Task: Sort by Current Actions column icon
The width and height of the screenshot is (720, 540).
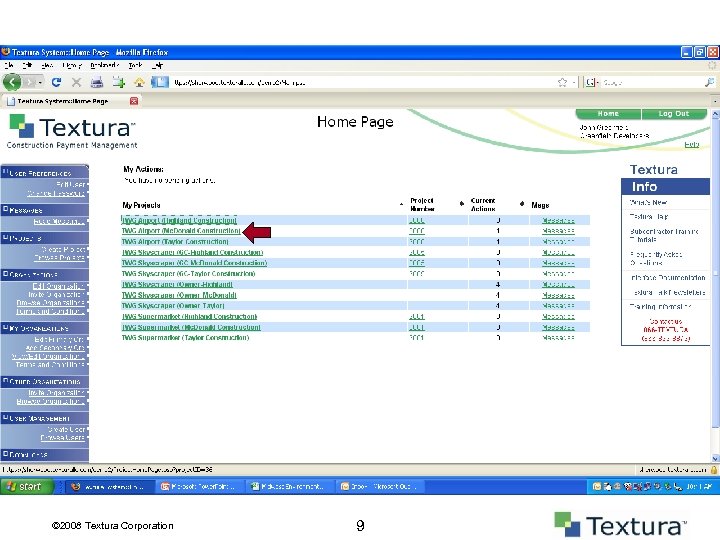Action: [522, 204]
